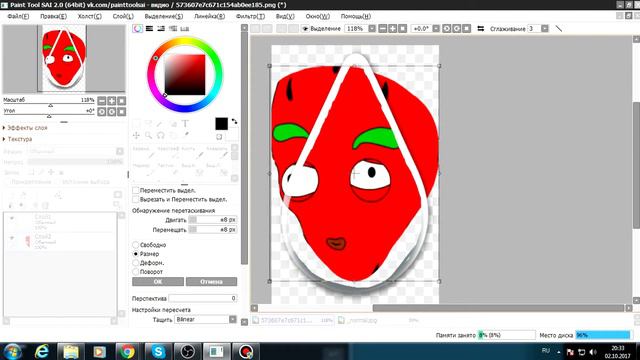Reset canvas rotation in the top toolbar
The image size is (640, 360).
click(467, 29)
